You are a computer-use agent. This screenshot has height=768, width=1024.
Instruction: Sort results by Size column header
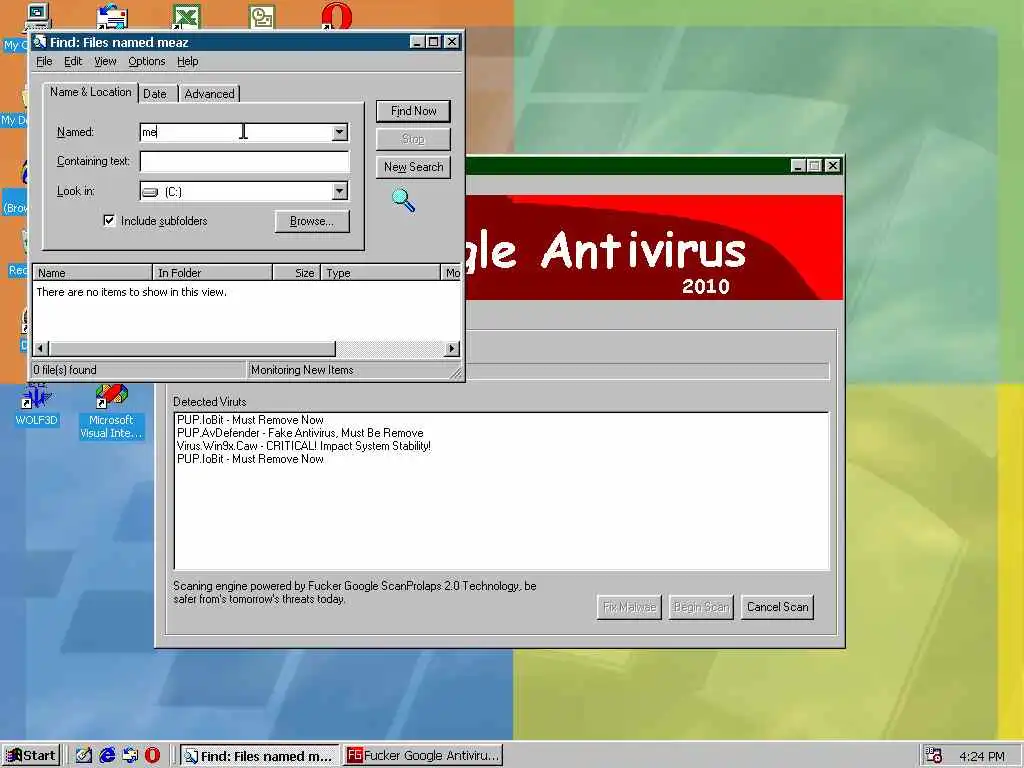click(296, 272)
